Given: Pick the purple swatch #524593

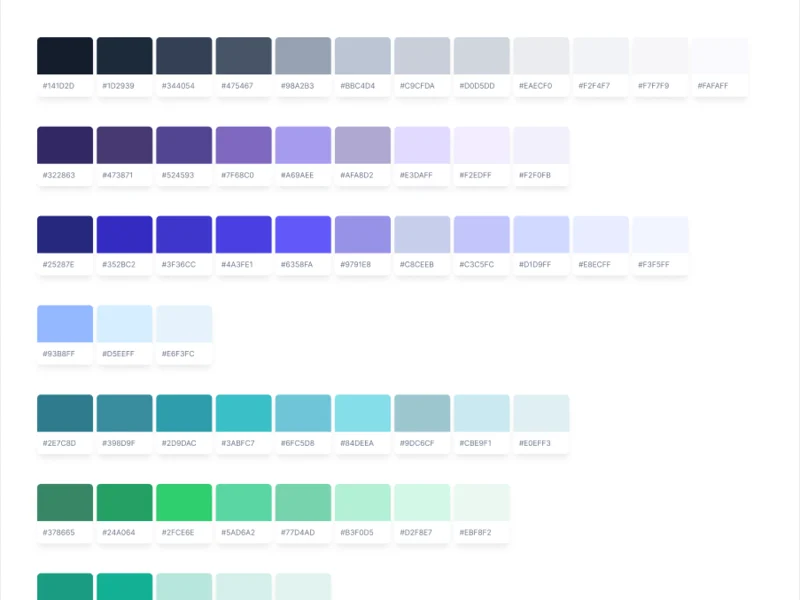Looking at the screenshot, I should click(184, 145).
